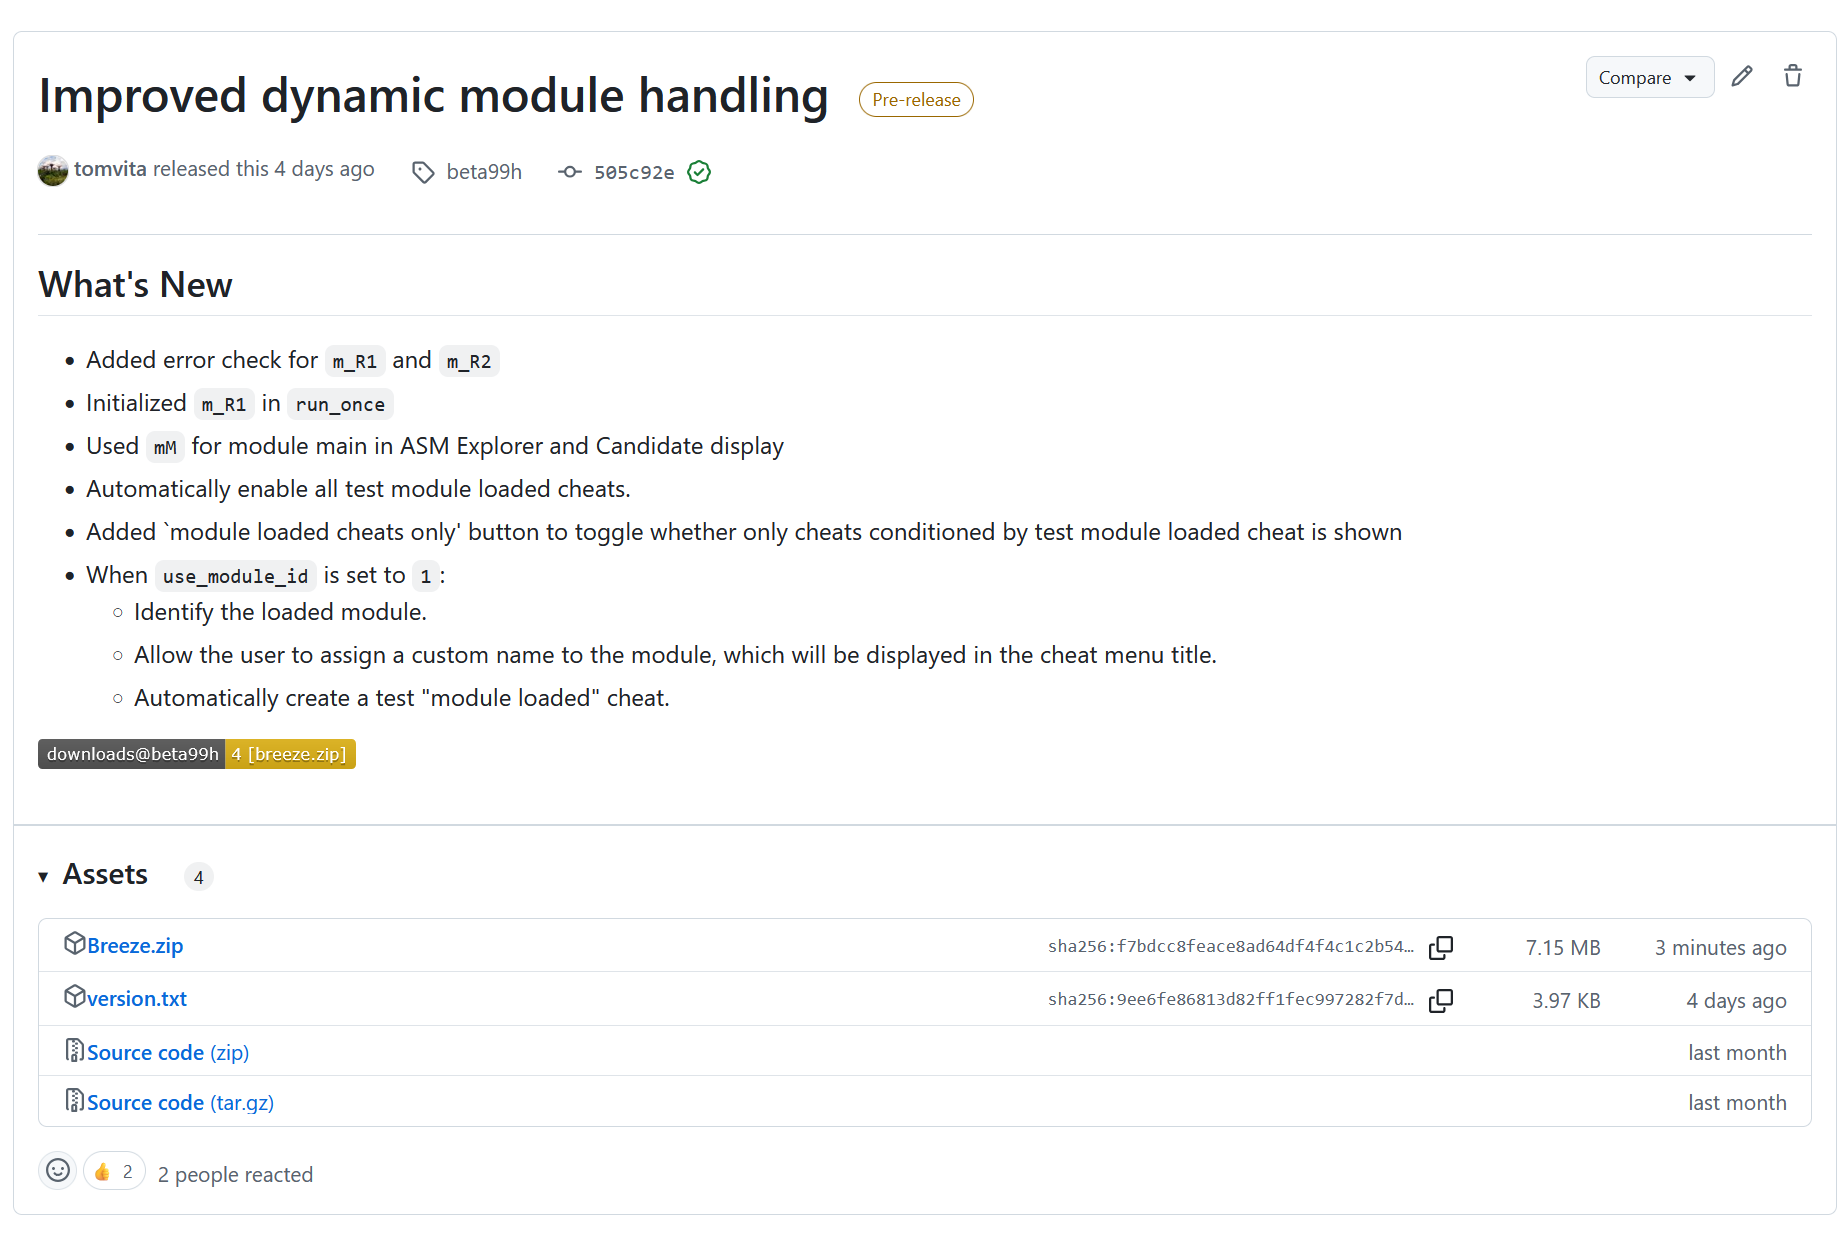Viewport: 1848px width, 1237px height.
Task: Collapse the Assets section
Action: [x=43, y=876]
